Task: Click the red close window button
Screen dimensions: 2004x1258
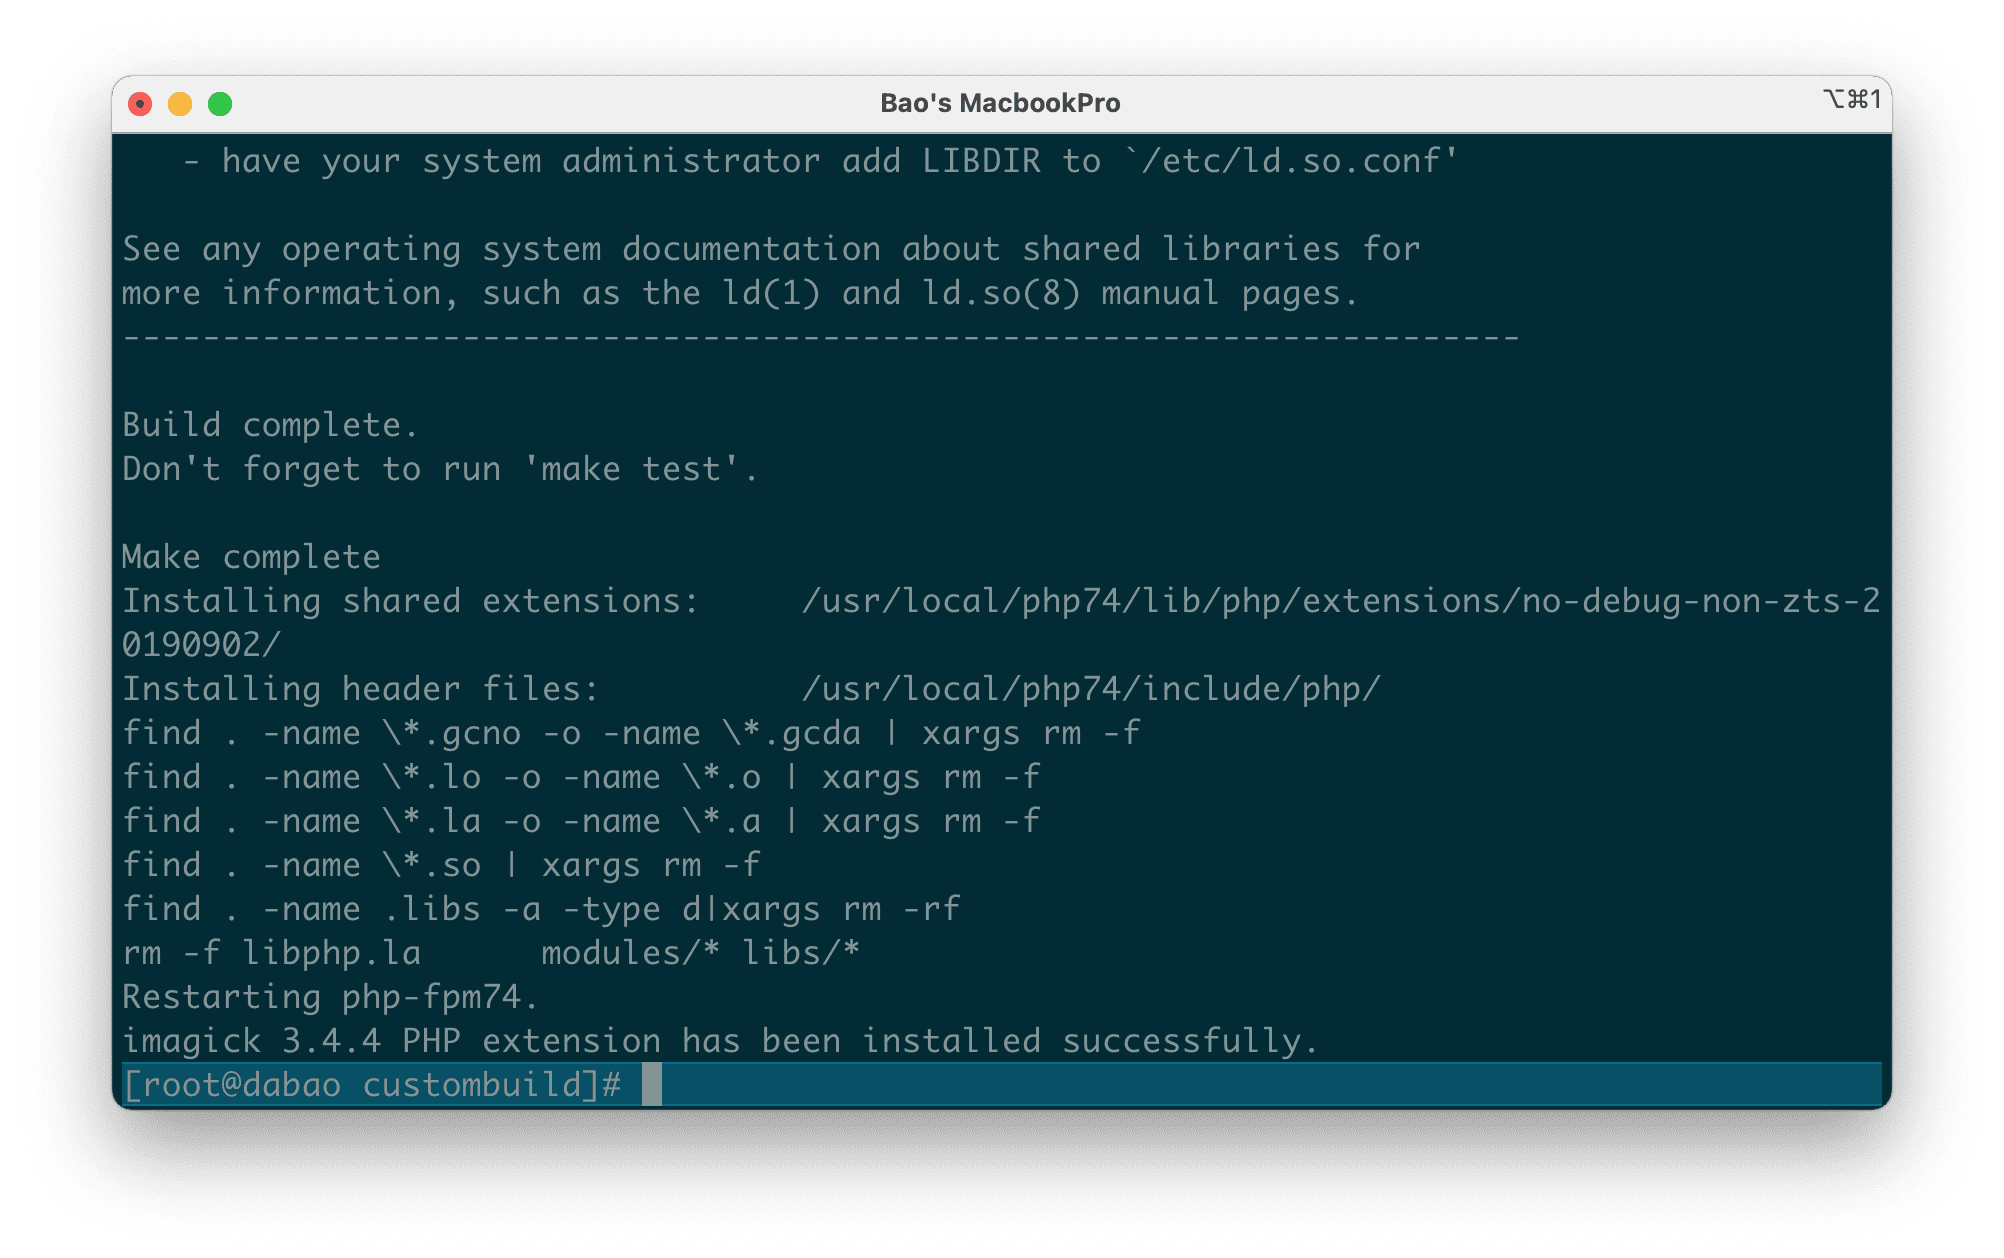Action: click(140, 104)
